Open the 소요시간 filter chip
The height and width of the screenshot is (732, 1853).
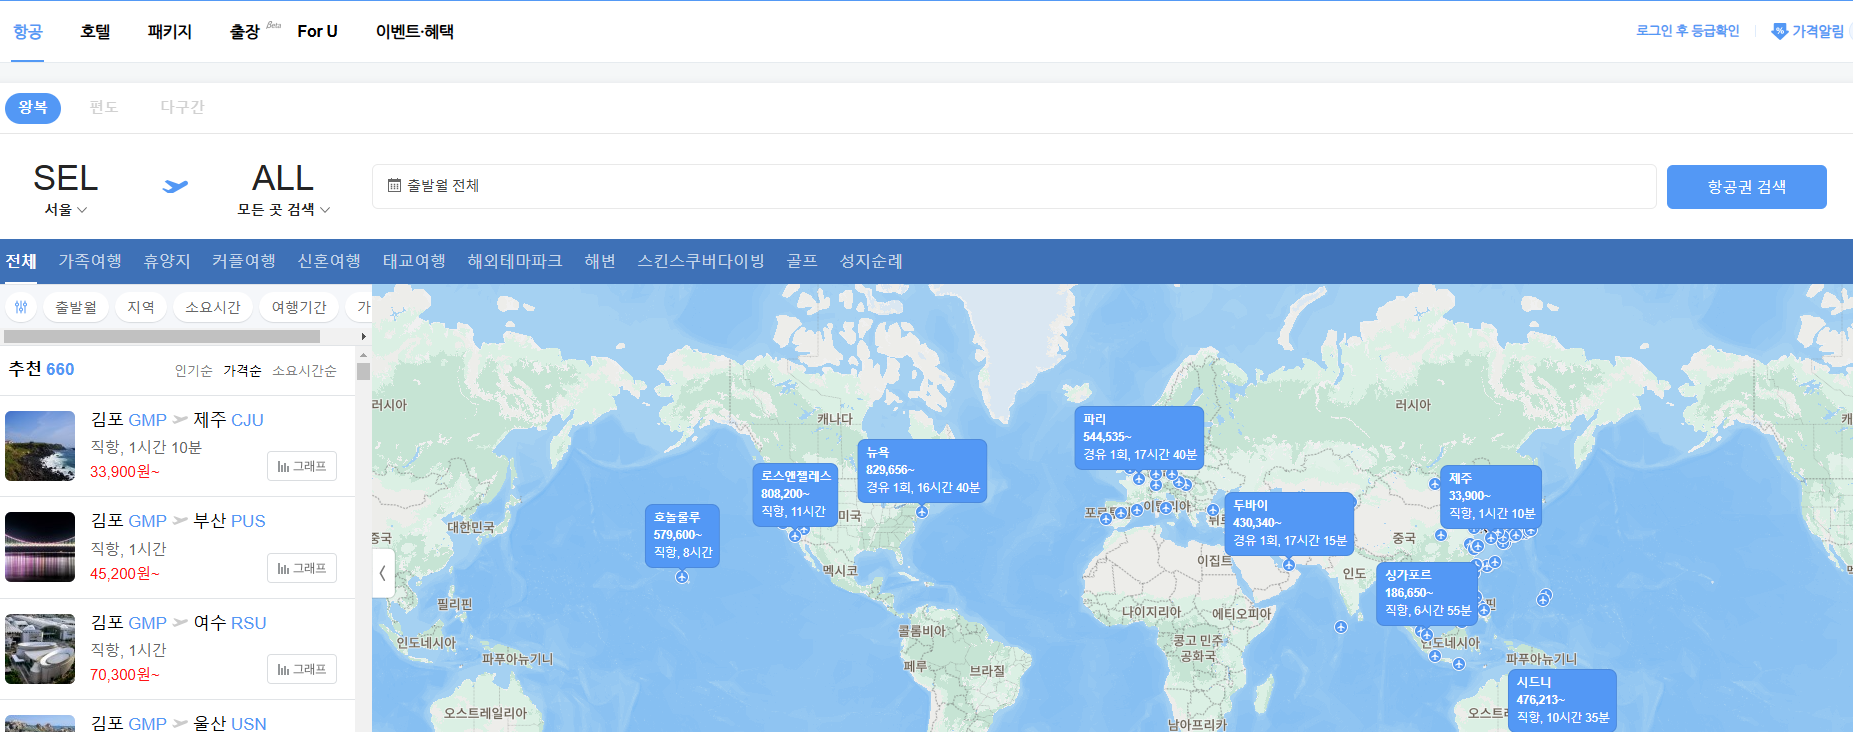click(213, 307)
